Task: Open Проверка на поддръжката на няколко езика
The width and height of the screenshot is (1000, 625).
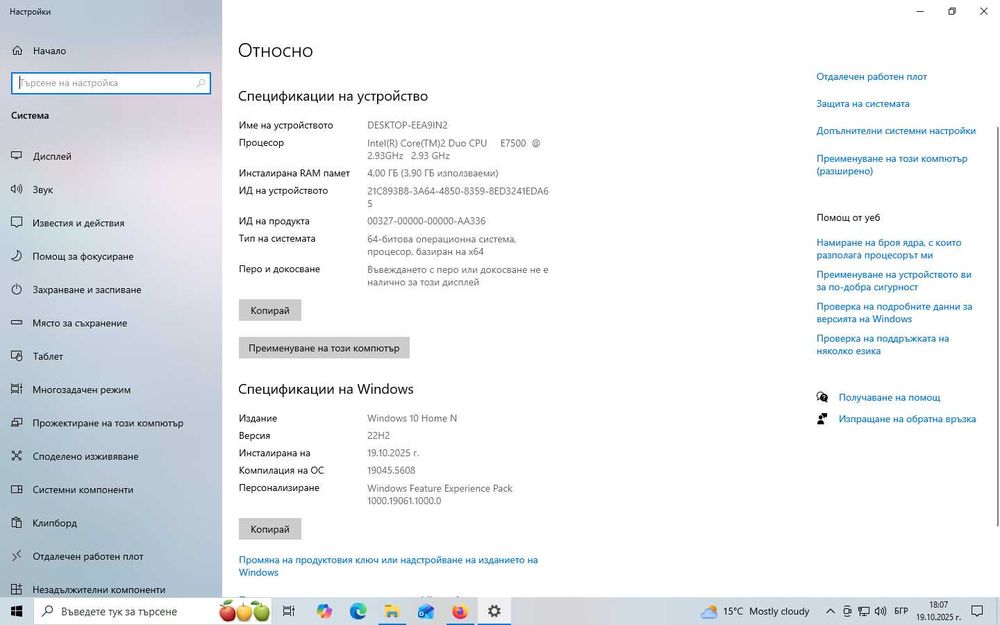Action: pyautogui.click(x=883, y=344)
